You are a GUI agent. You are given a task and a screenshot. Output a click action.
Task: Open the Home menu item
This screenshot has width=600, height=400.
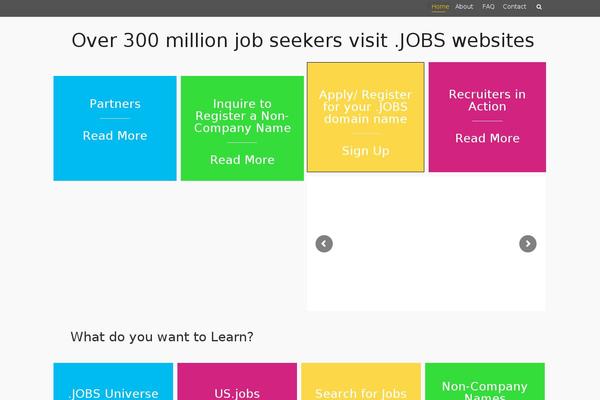point(440,7)
